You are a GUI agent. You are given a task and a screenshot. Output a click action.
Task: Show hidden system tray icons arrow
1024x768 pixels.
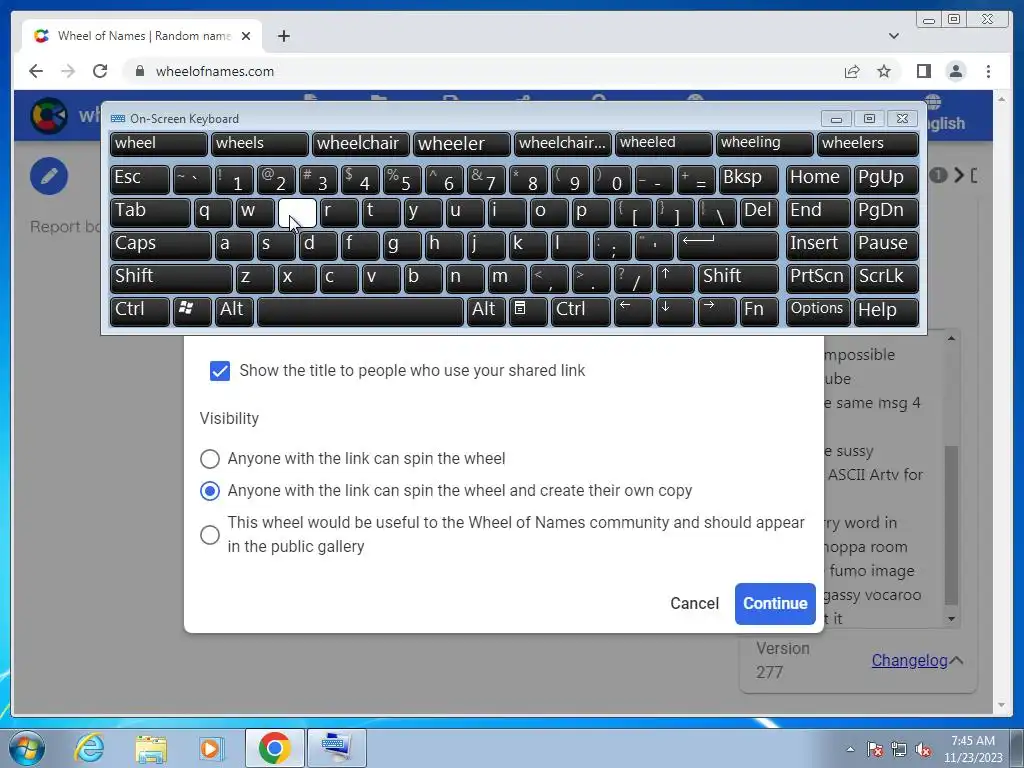(x=850, y=749)
